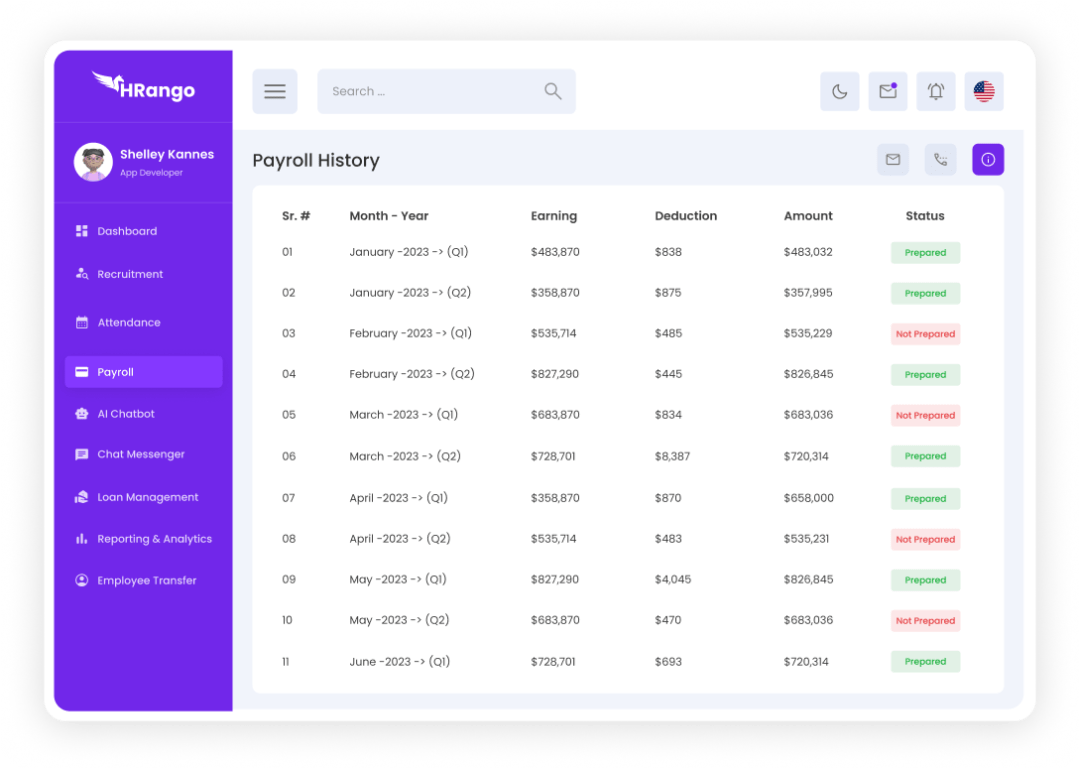The image size is (1080, 769).
Task: Open Reporting & Analytics page
Action: (154, 539)
